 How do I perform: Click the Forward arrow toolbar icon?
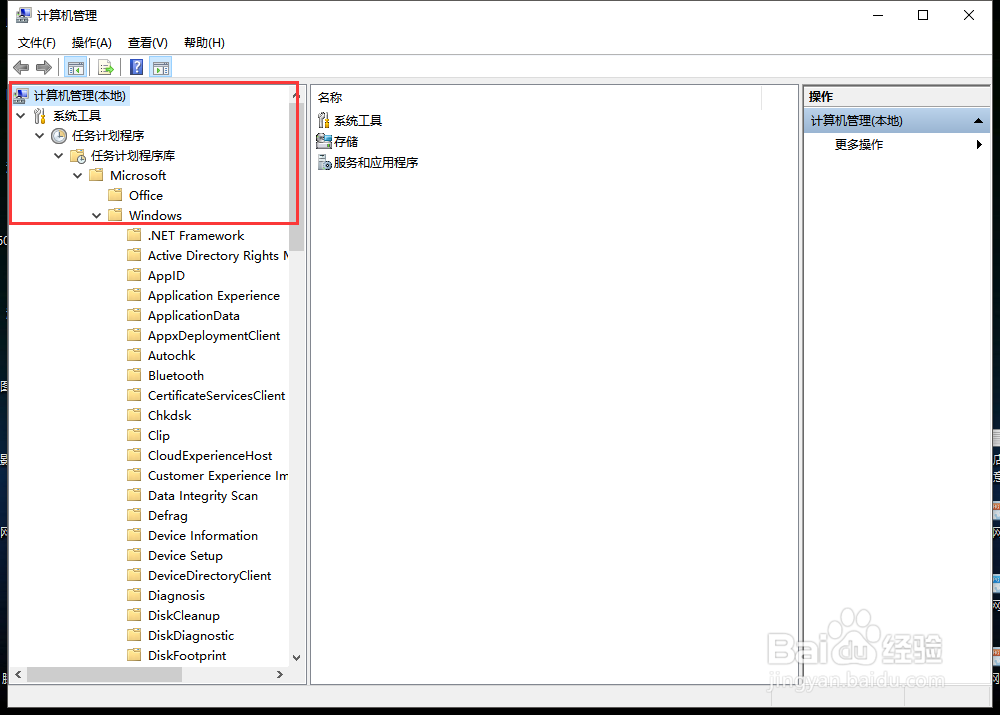(44, 67)
